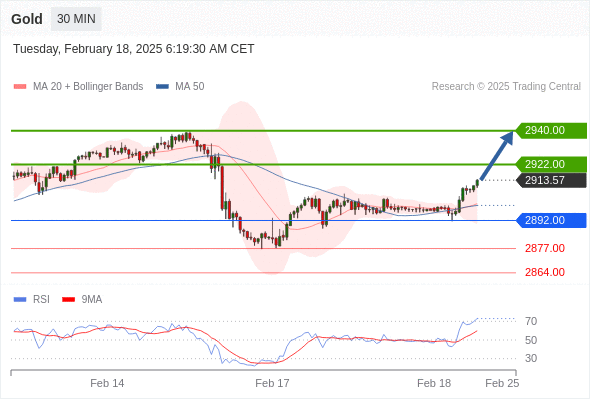590x400 pixels.
Task: Click the 2892.00 pivot price tag
Action: [x=551, y=221]
